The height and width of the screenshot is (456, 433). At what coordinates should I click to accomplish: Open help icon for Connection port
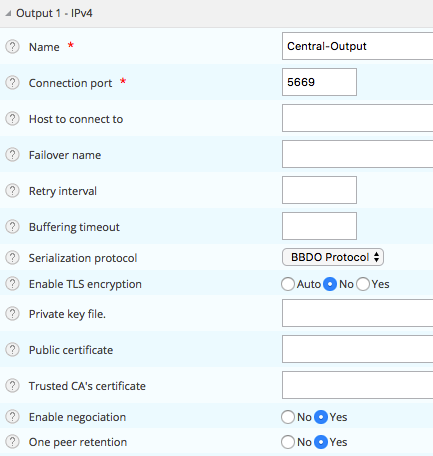[x=12, y=83]
